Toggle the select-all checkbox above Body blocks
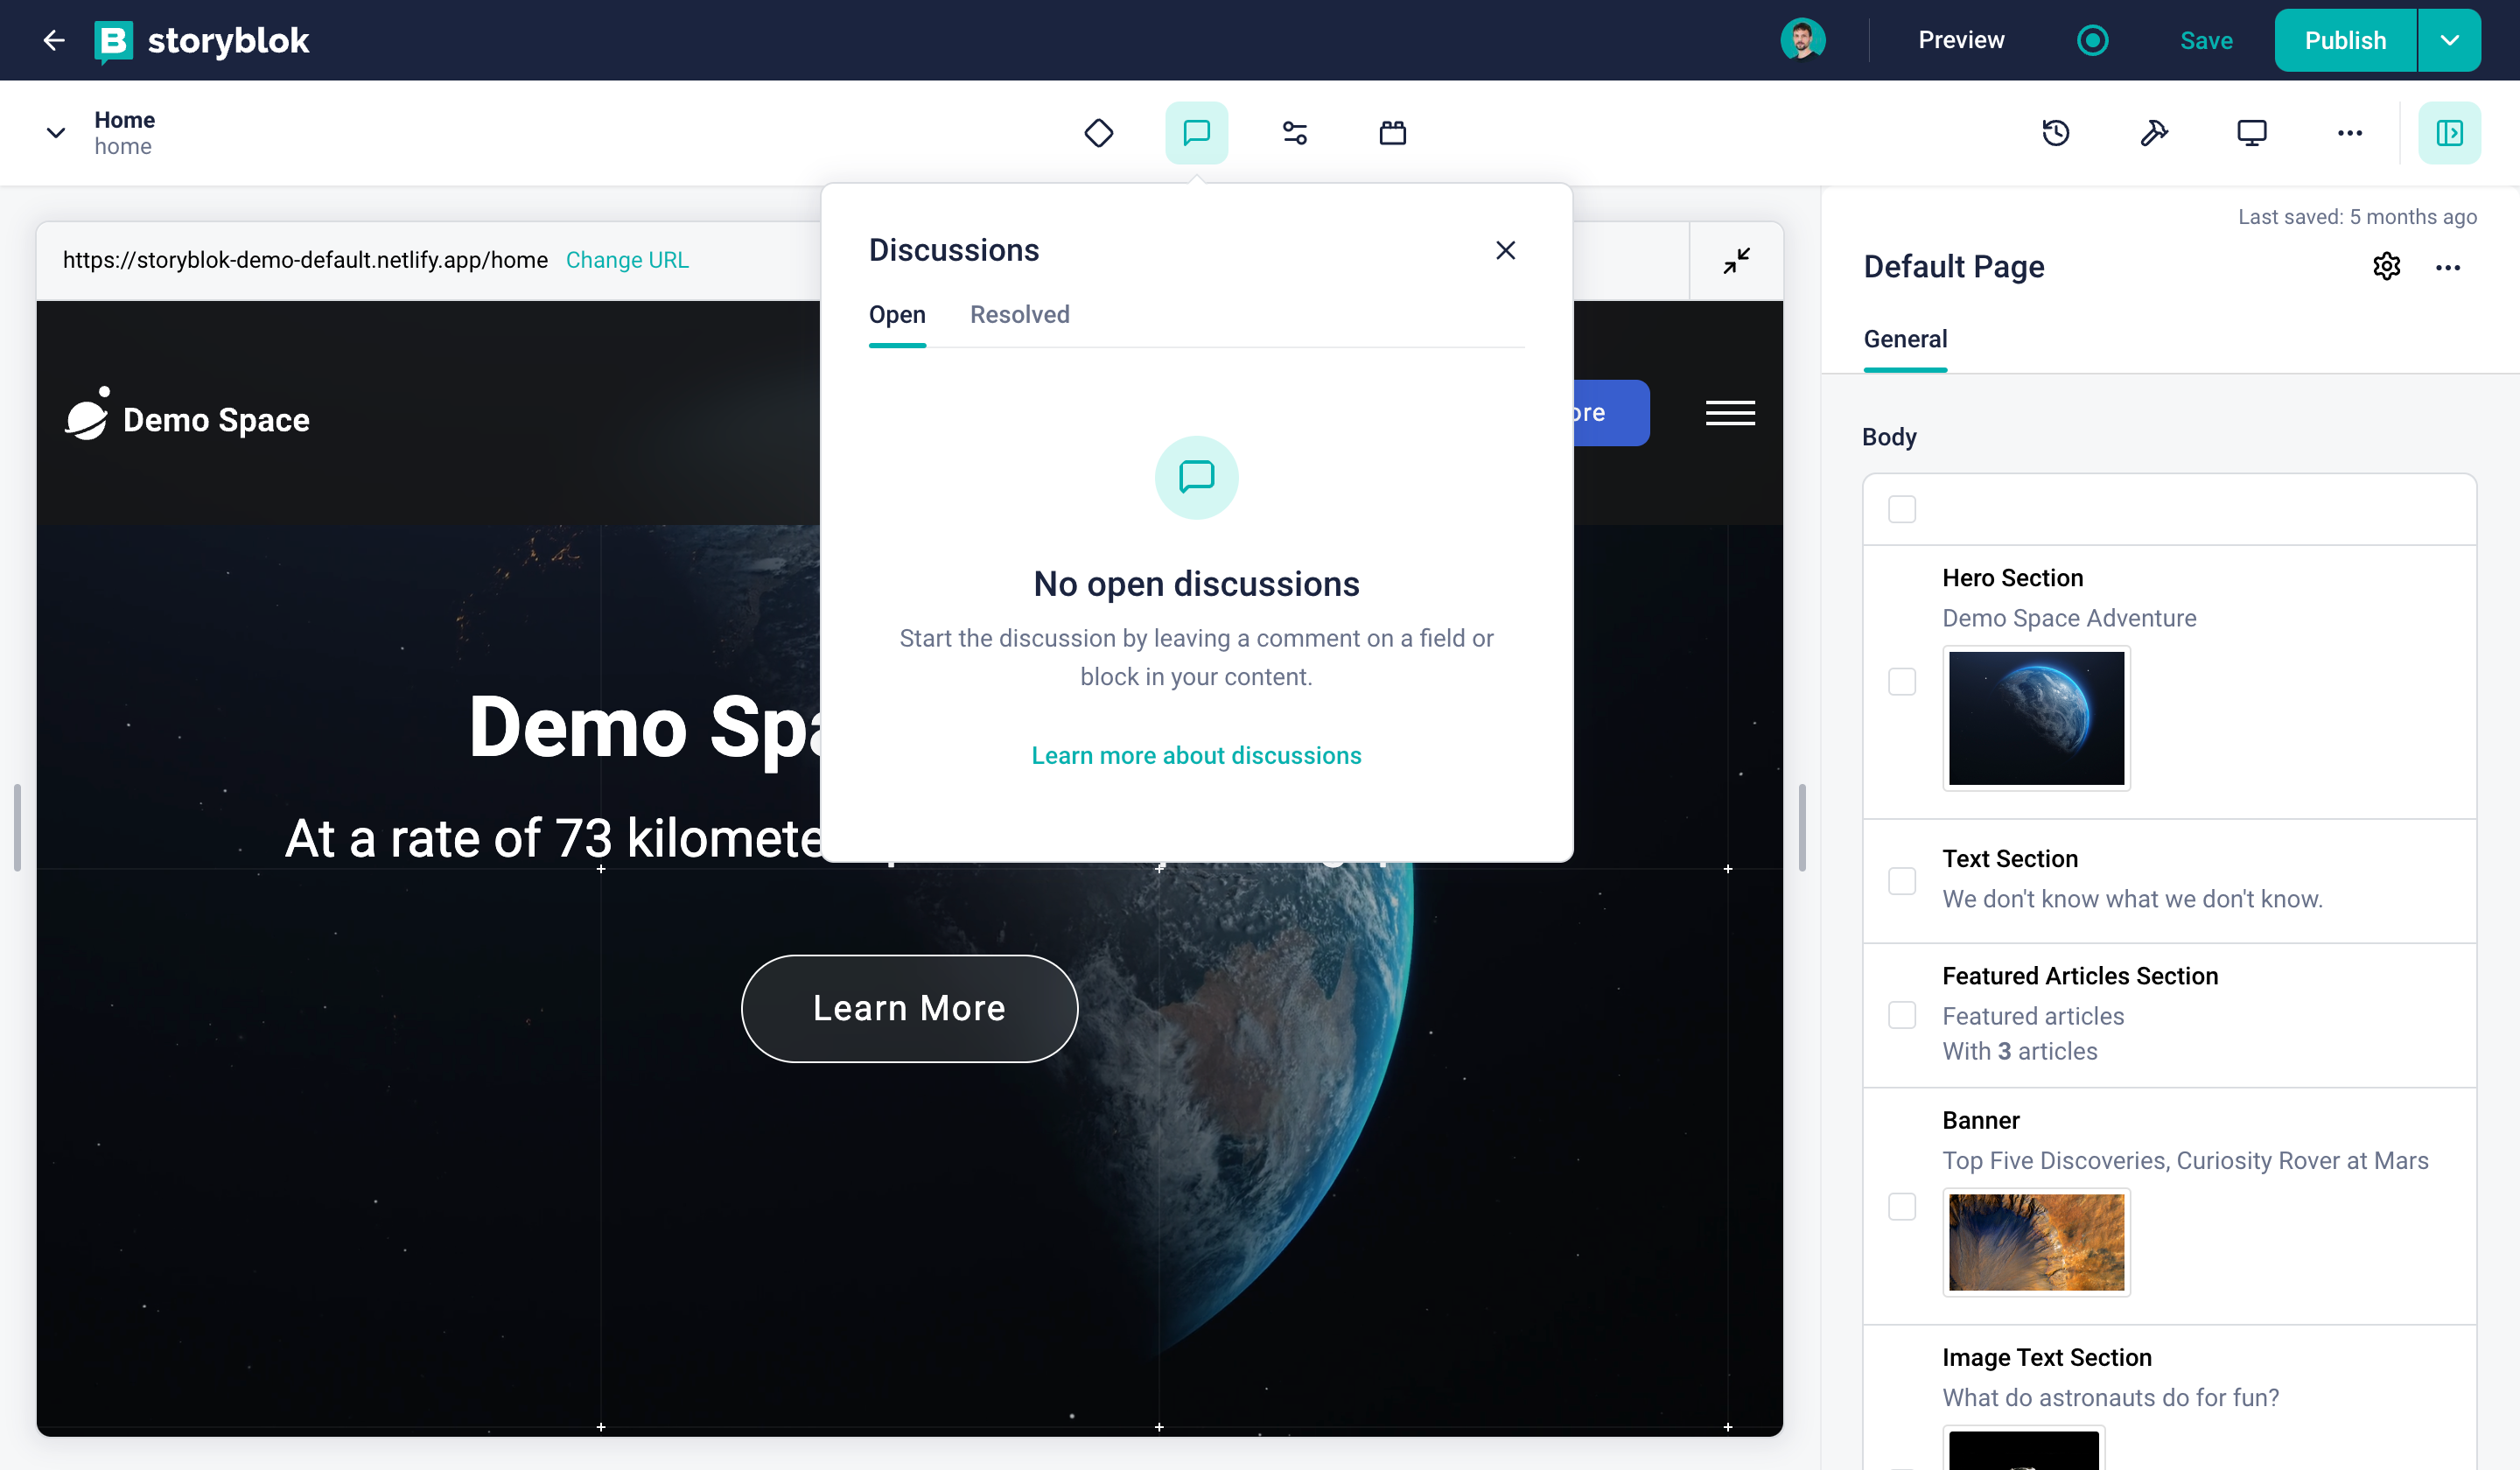This screenshot has height=1470, width=2520. click(x=1901, y=509)
